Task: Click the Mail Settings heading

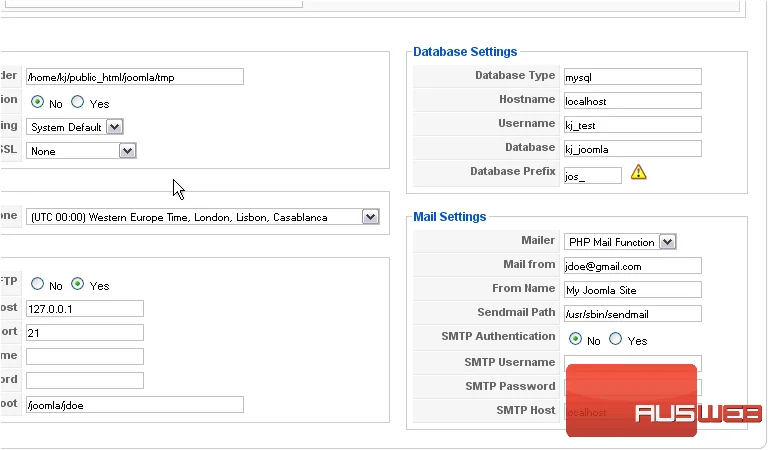Action: pyautogui.click(x=449, y=216)
